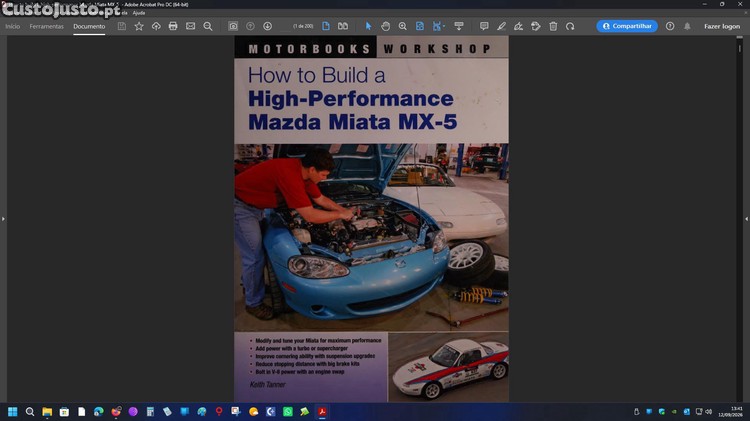
Task: Select the highlighter pen tool
Action: (501, 26)
